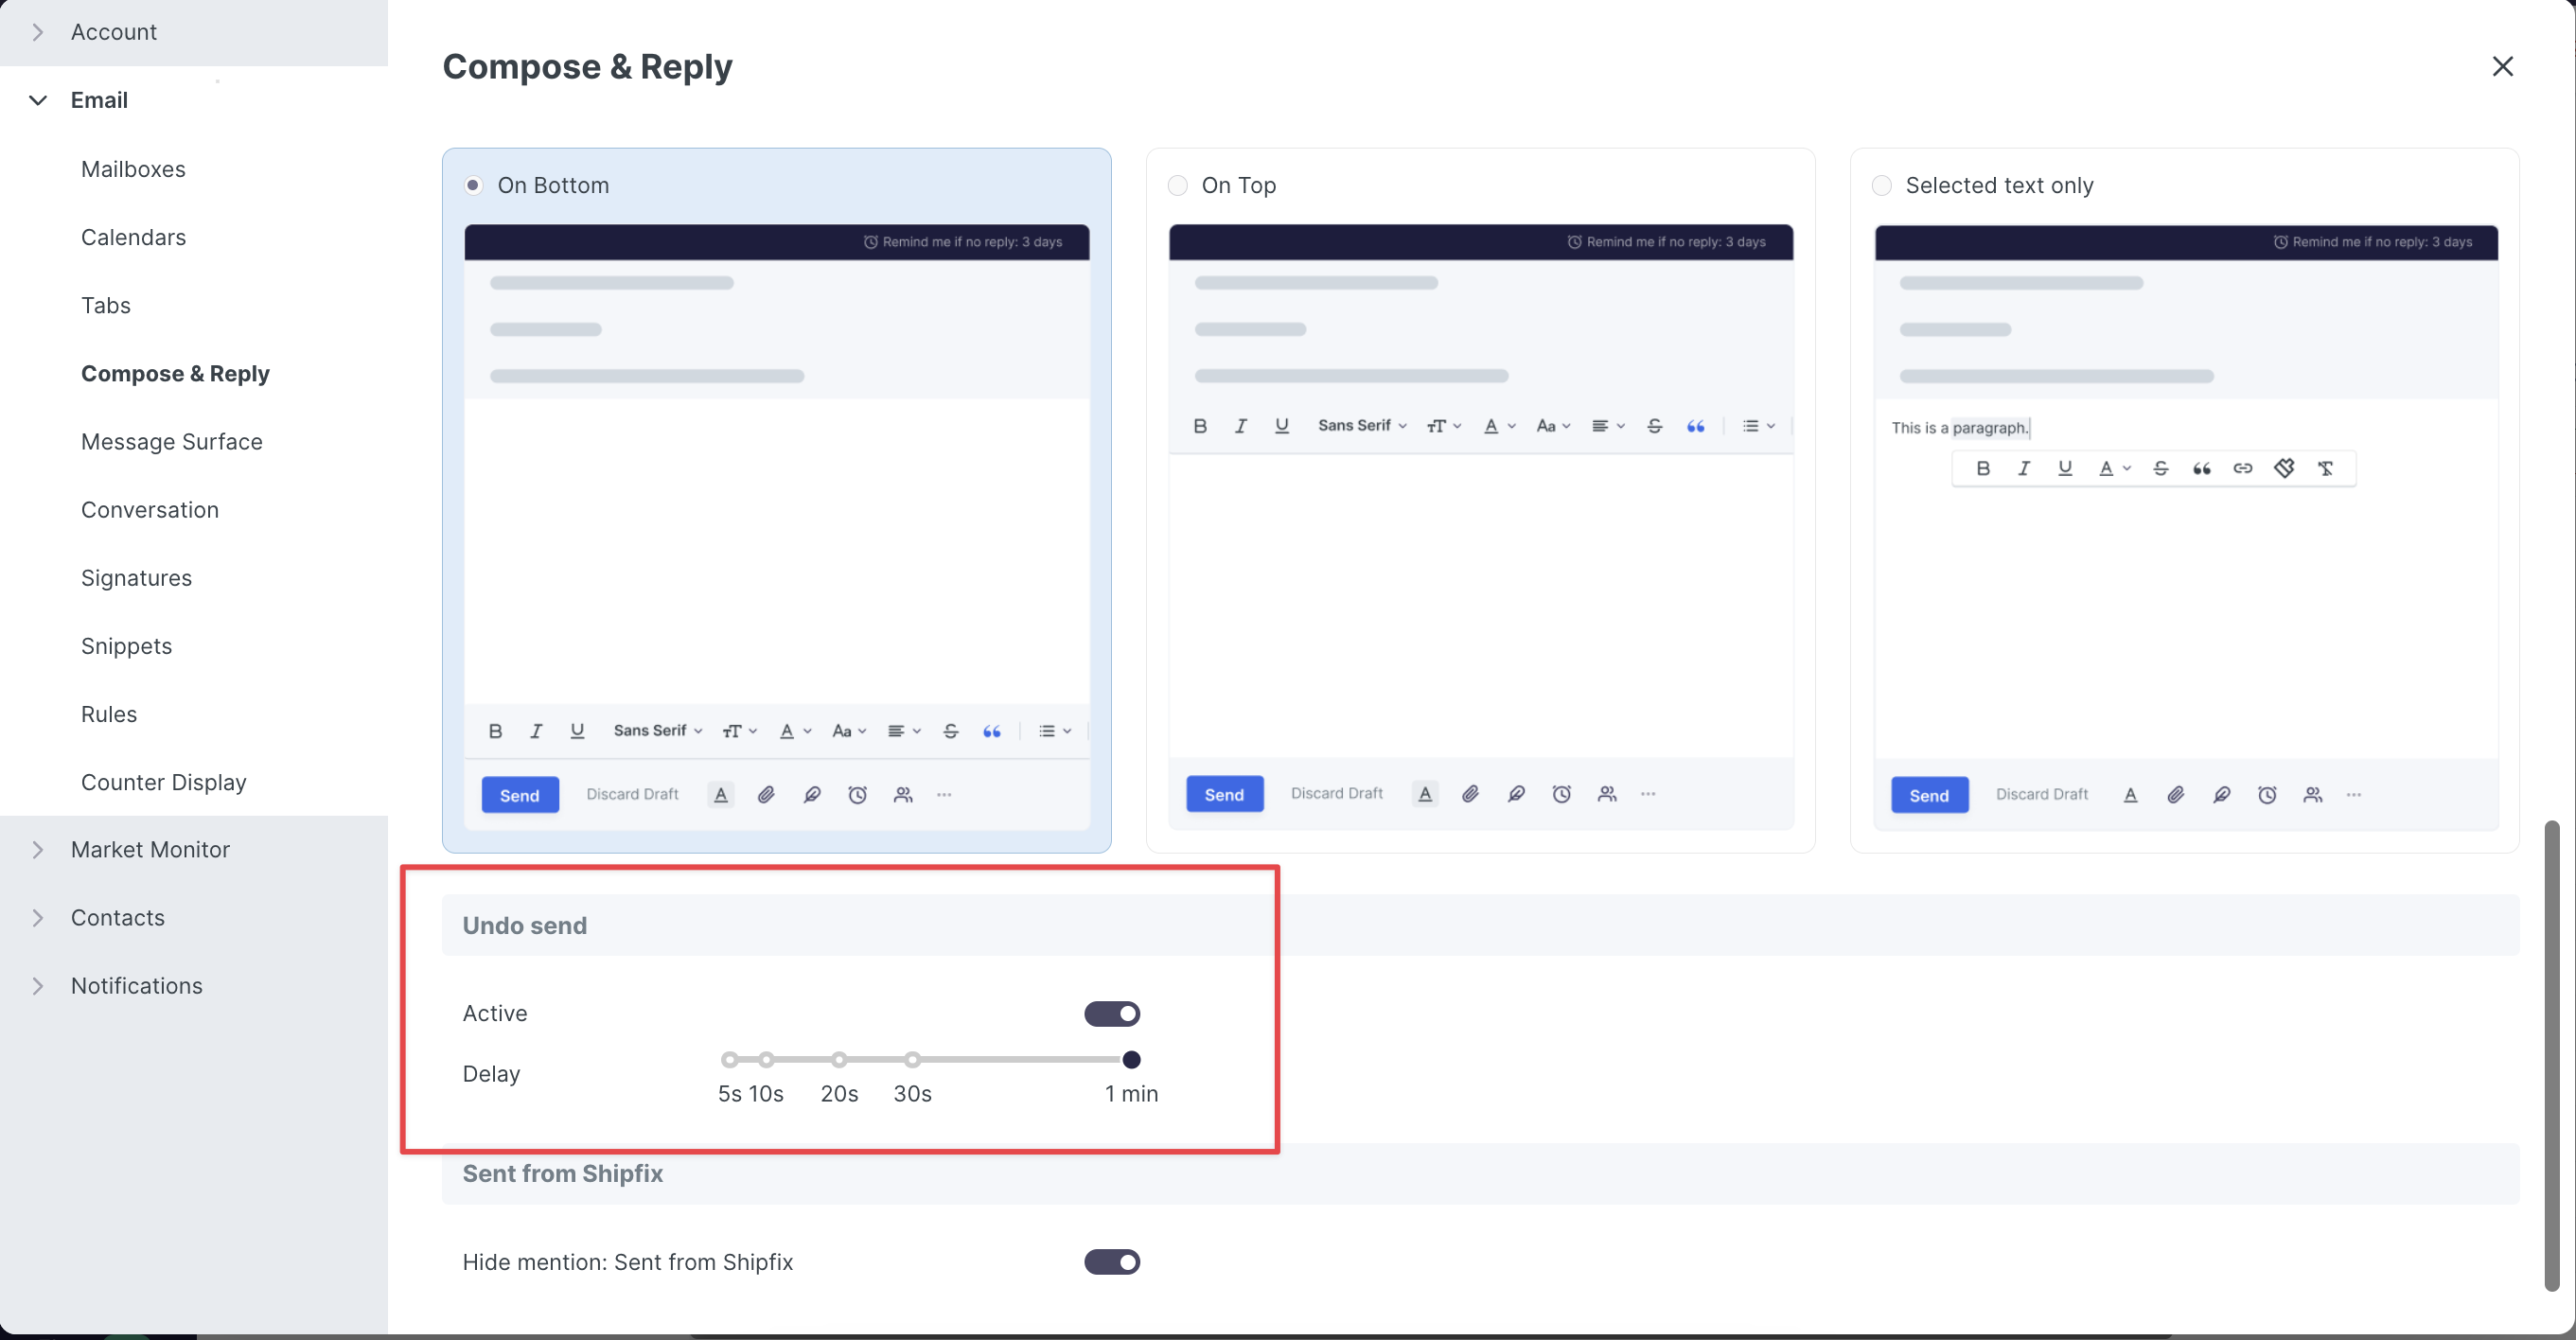
Task: Insert a signature using the quill icon
Action: [x=812, y=794]
